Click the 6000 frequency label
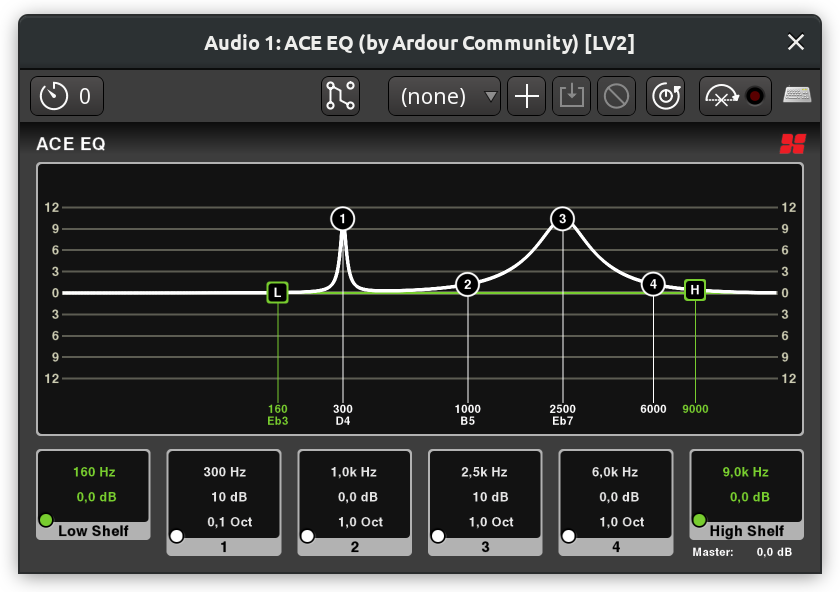Image resolution: width=840 pixels, height=592 pixels. (653, 409)
